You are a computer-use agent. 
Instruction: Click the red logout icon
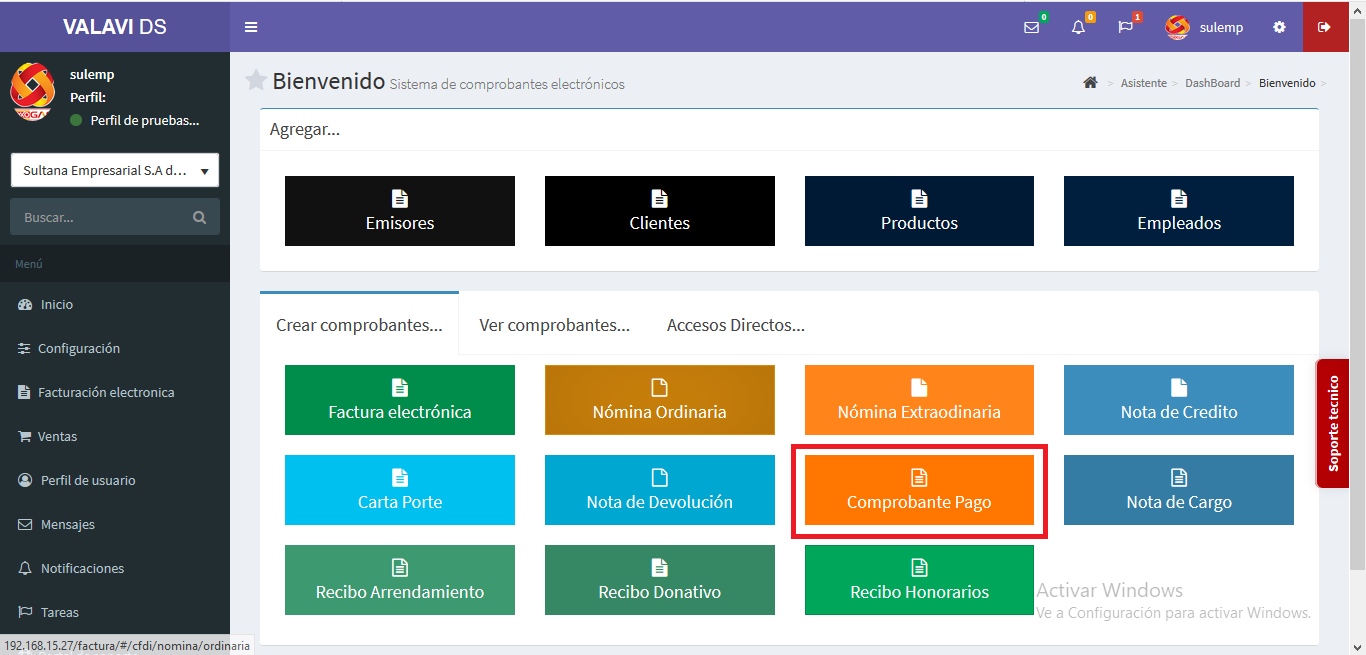click(1325, 27)
